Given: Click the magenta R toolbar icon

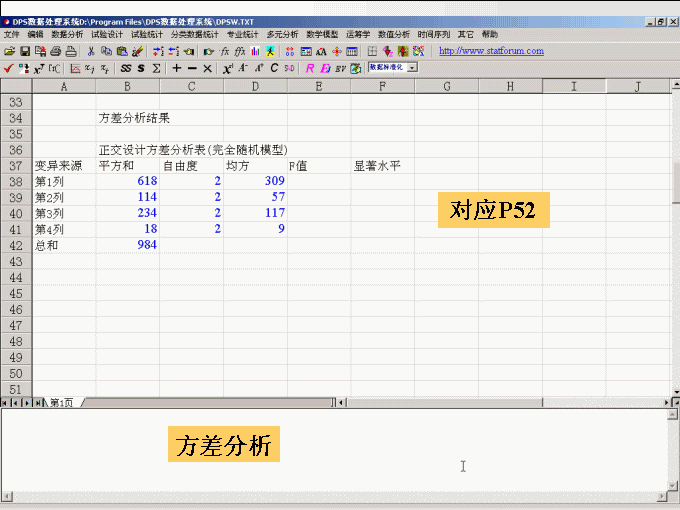Looking at the screenshot, I should 310,68.
